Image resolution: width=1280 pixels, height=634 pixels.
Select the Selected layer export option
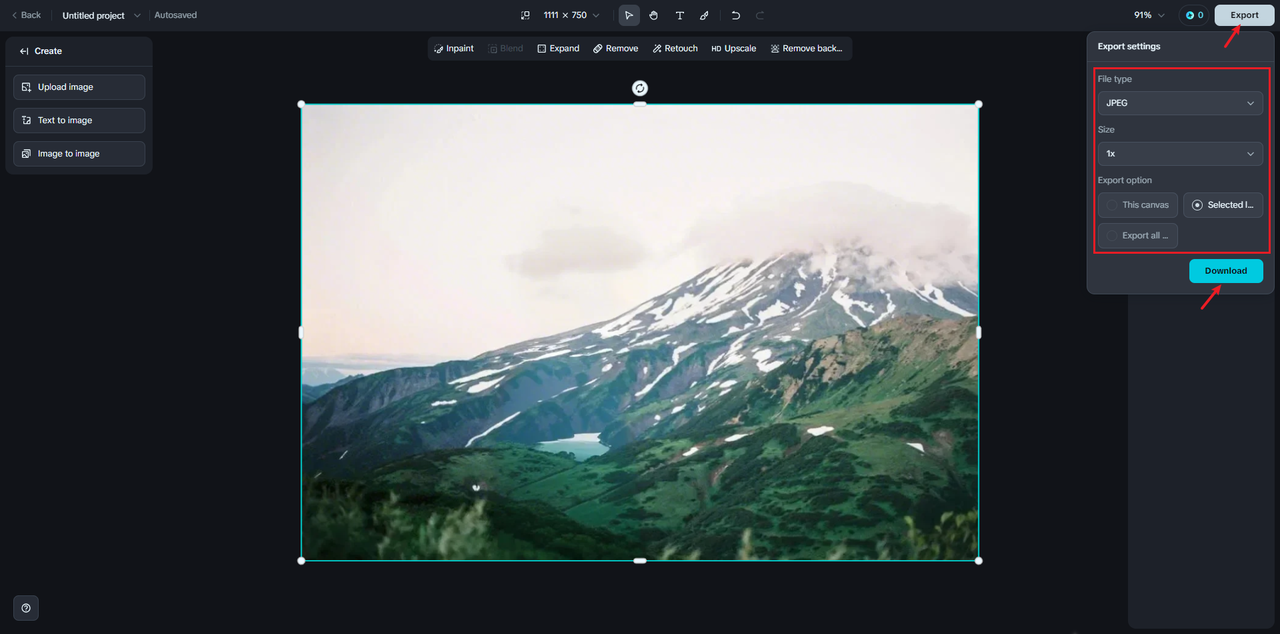[1223, 205]
